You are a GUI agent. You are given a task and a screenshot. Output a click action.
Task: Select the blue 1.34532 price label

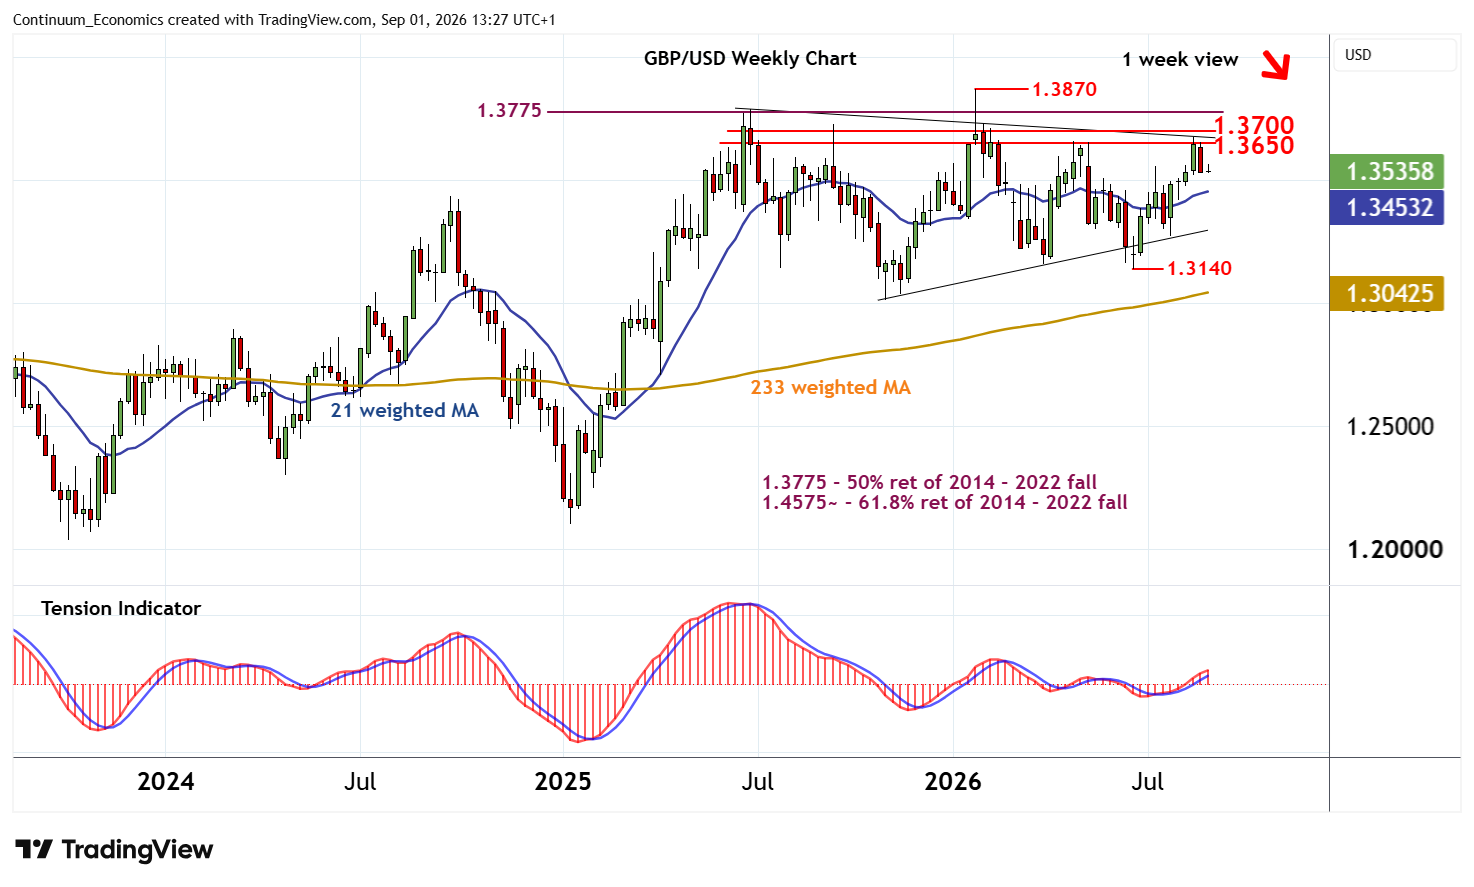1387,207
